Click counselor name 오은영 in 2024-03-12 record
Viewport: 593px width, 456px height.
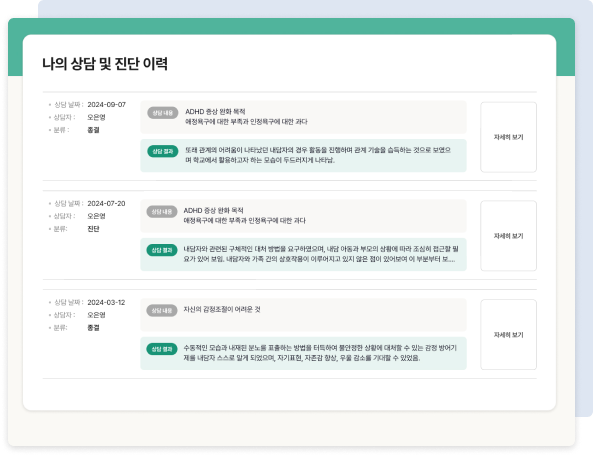pos(96,315)
